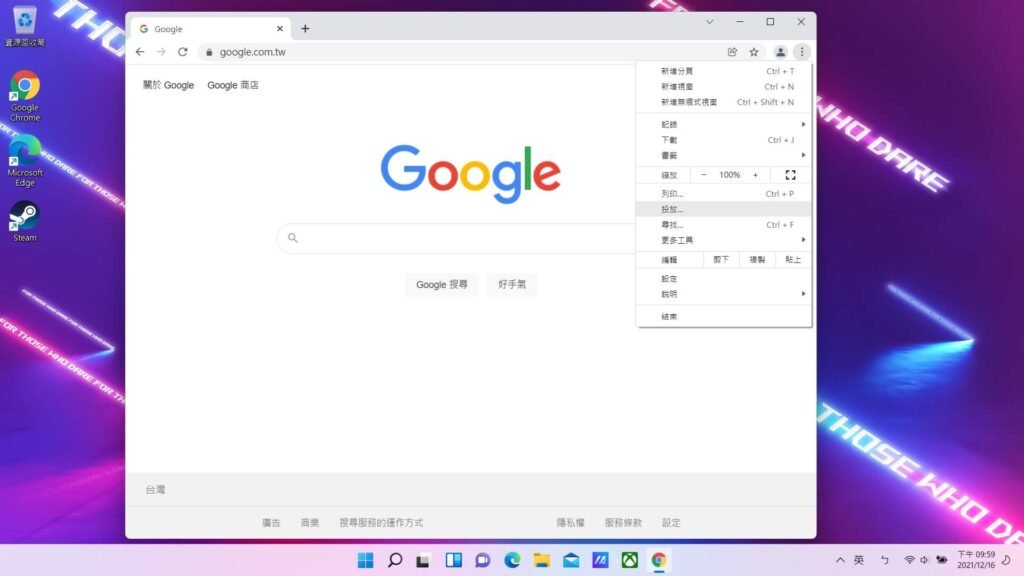Click the 設定 footer link
Image resolution: width=1024 pixels, height=576 pixels.
[x=671, y=522]
